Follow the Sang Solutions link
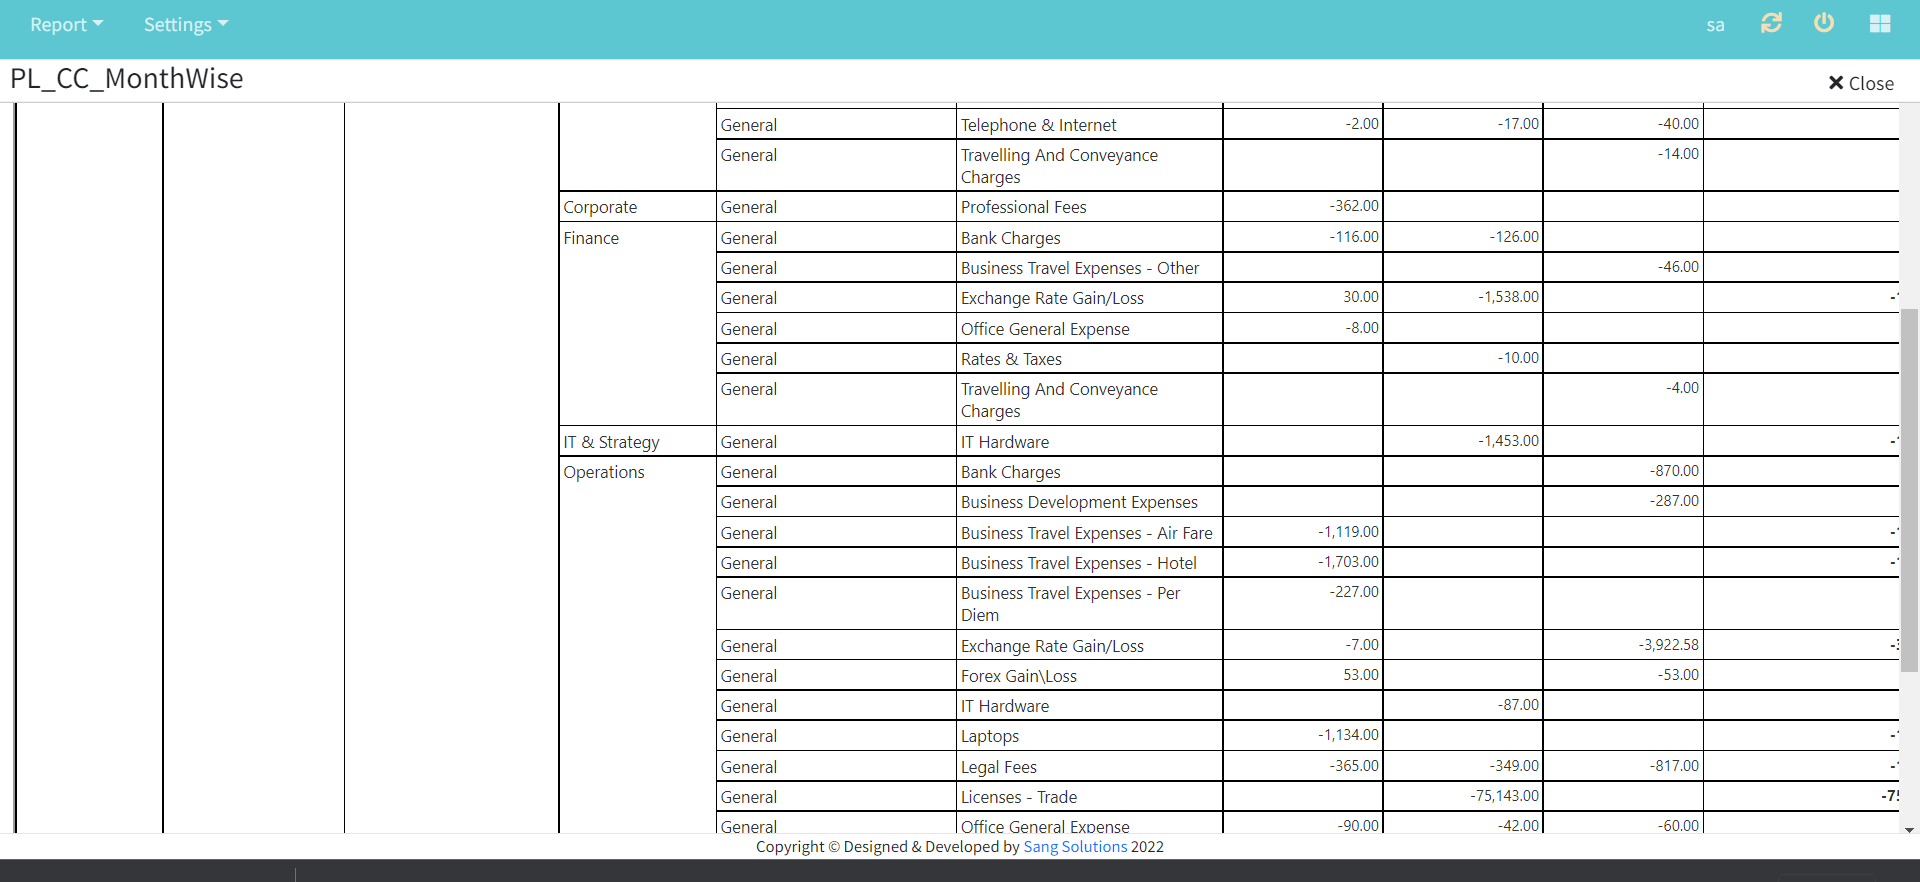The height and width of the screenshot is (882, 1920). point(1075,847)
